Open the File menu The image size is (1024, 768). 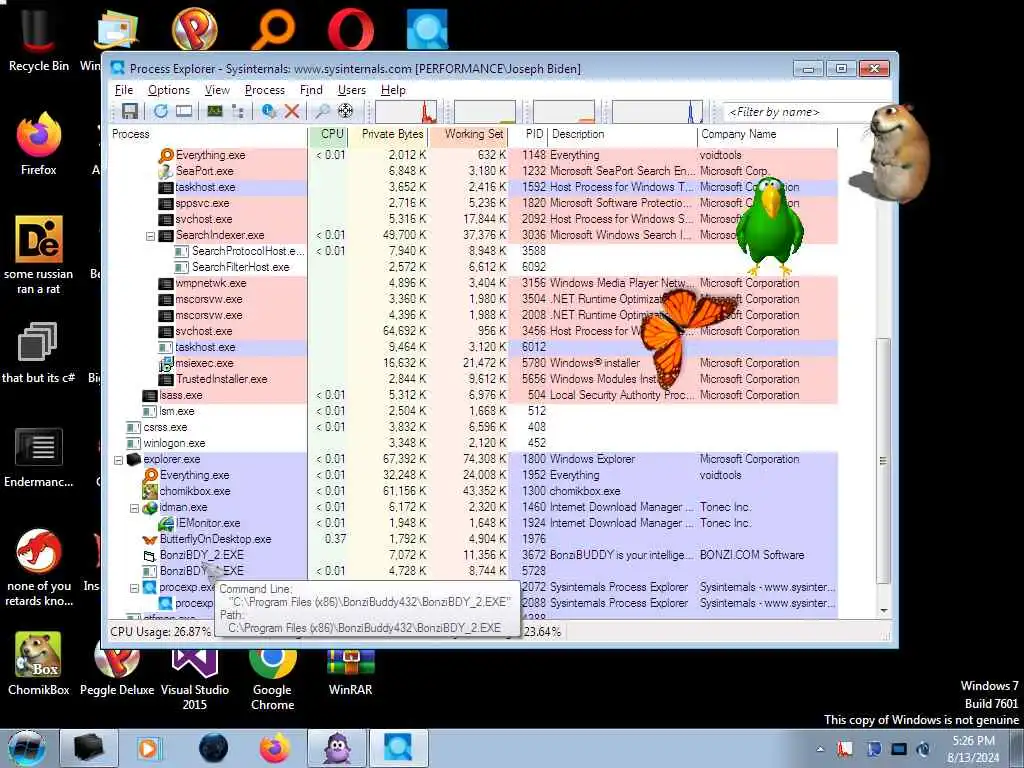[123, 90]
